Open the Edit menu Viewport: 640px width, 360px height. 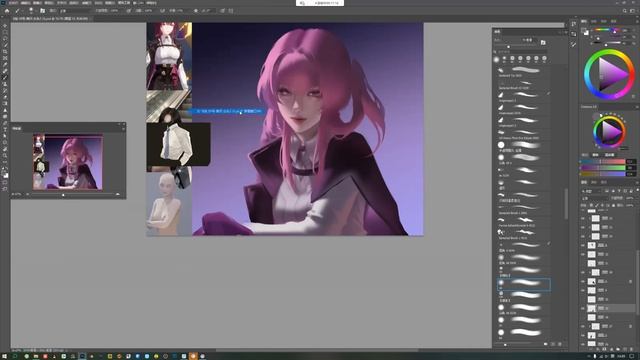(x=25, y=3)
